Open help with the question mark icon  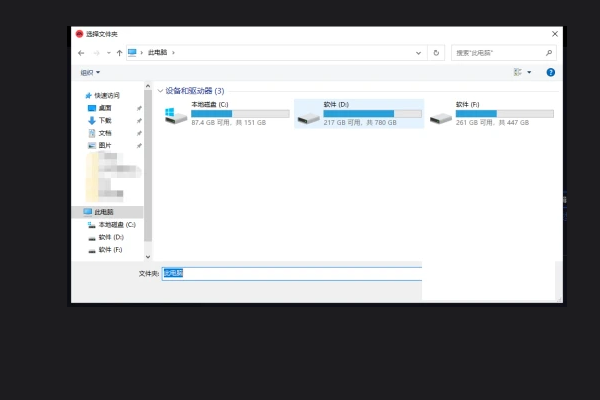point(551,72)
